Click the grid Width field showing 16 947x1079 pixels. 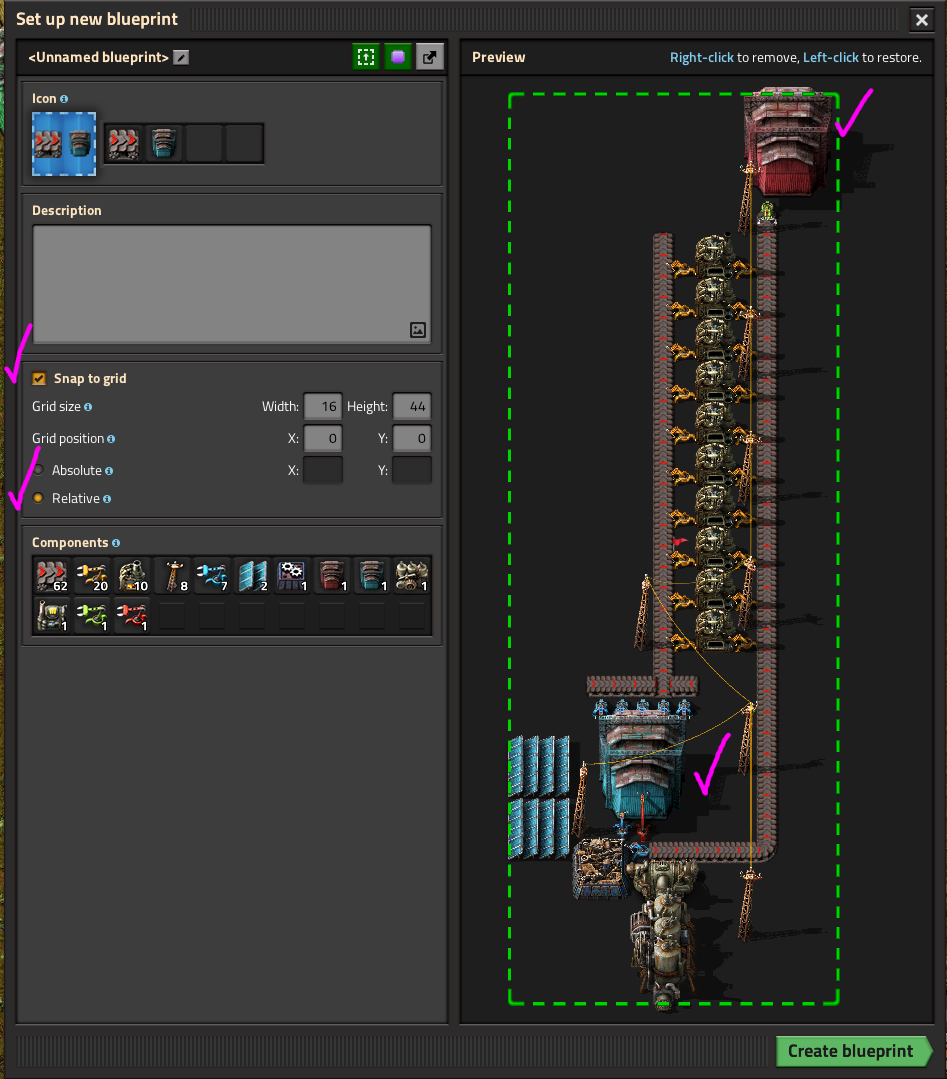tap(323, 407)
